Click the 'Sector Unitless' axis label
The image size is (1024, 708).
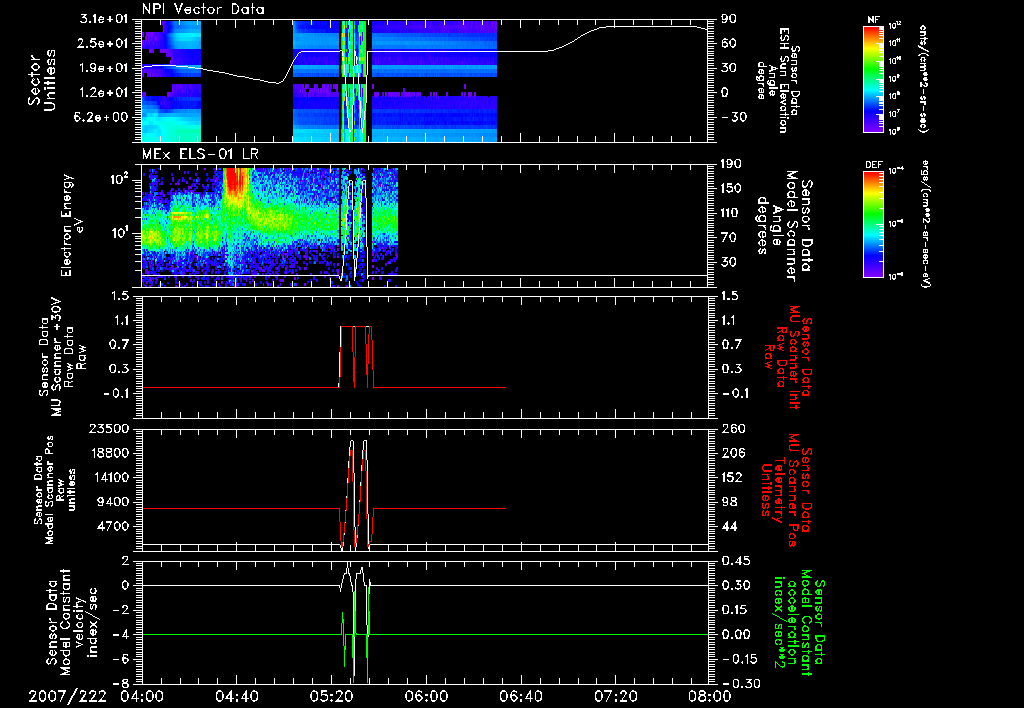tap(41, 80)
